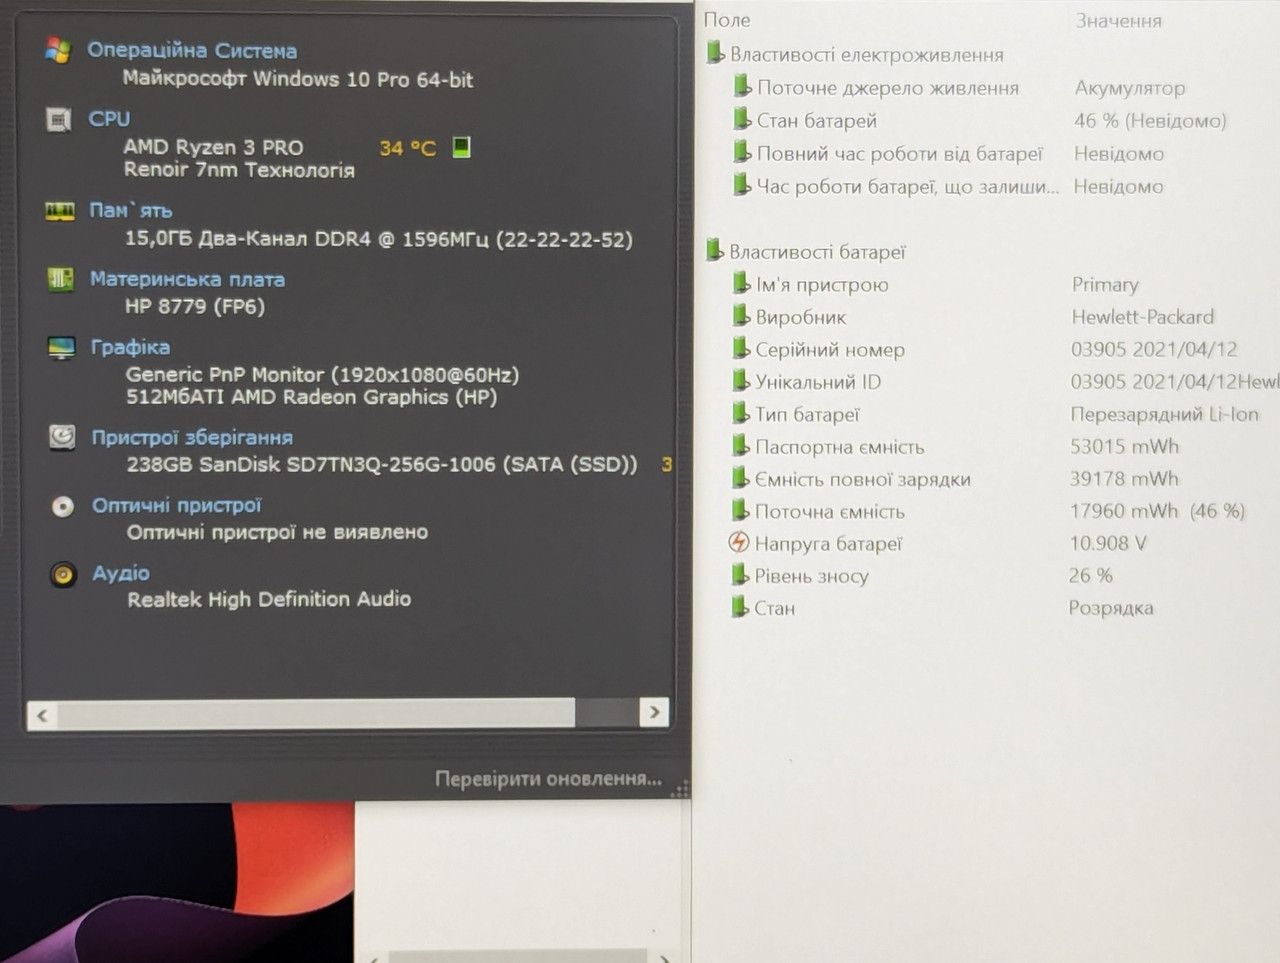Click the Generic PnP Monitor text
This screenshot has height=963, width=1280.
322,375
